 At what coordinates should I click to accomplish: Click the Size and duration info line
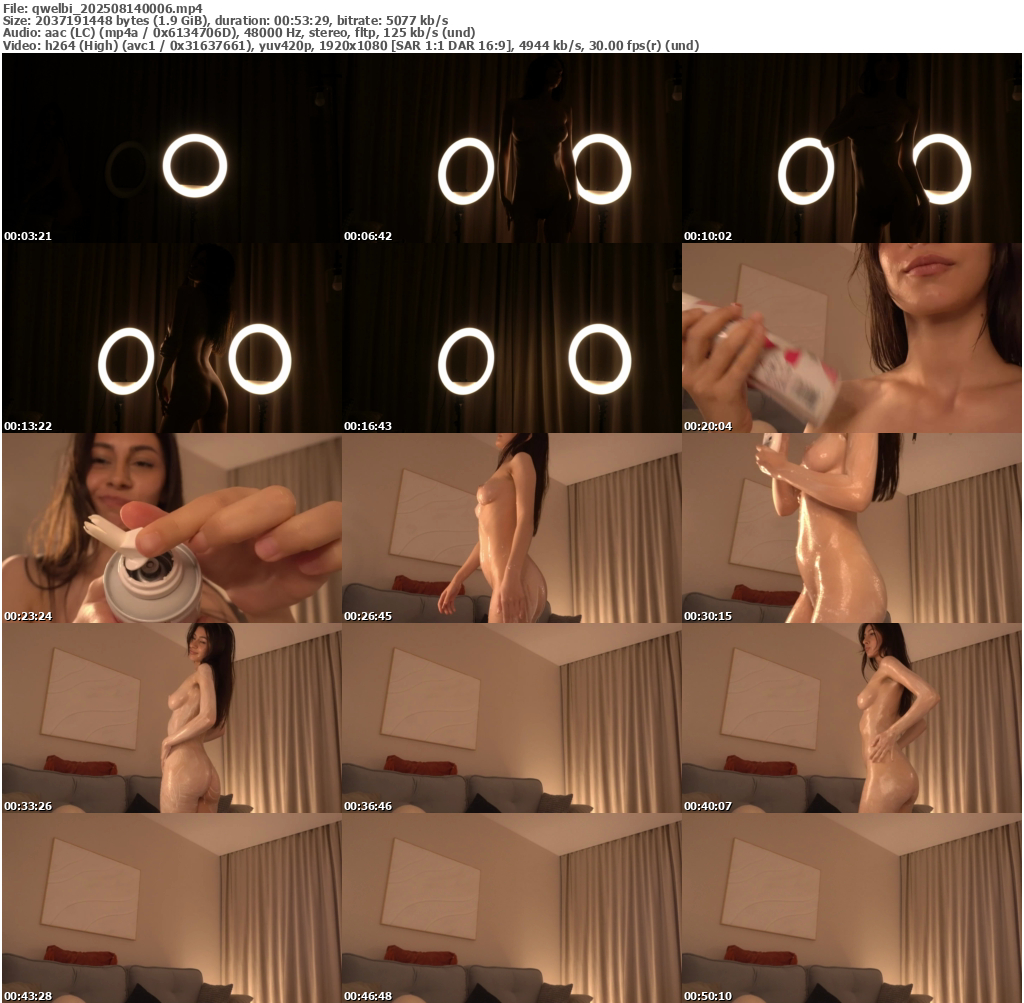tap(225, 20)
